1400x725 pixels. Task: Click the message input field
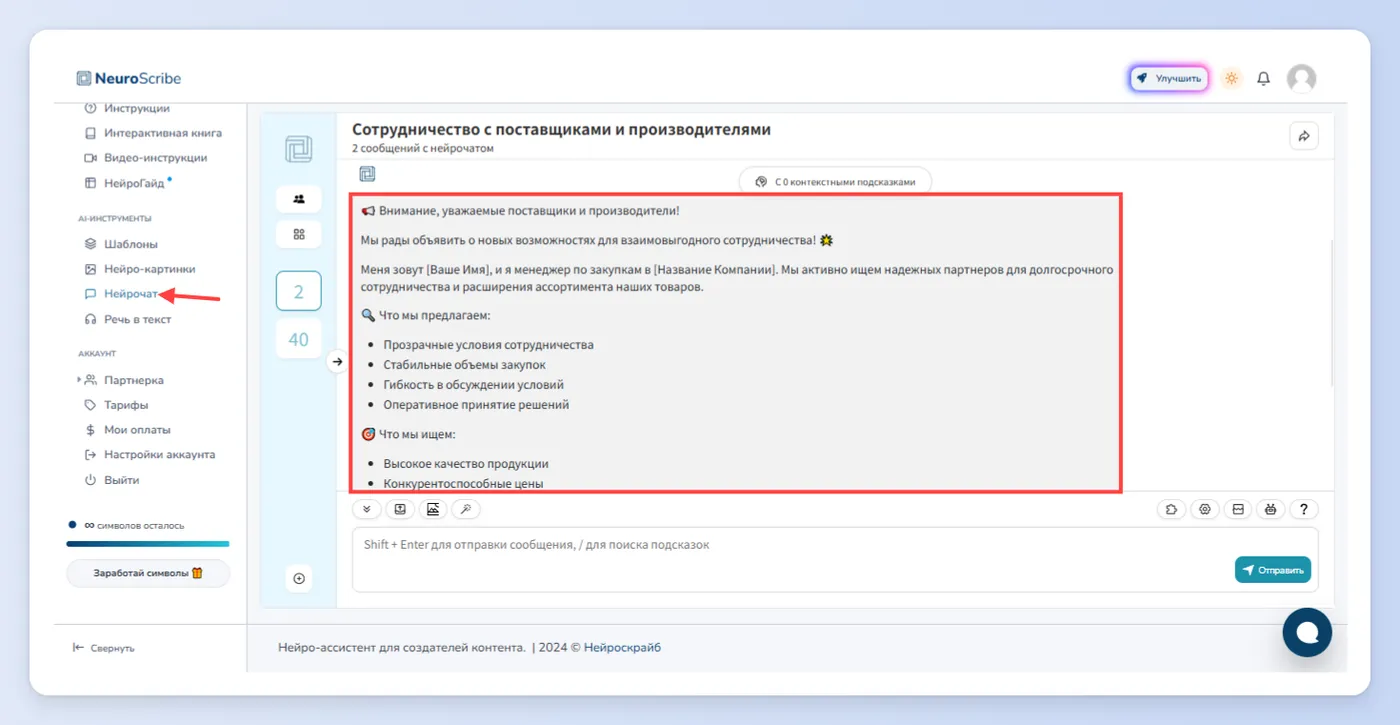(835, 559)
